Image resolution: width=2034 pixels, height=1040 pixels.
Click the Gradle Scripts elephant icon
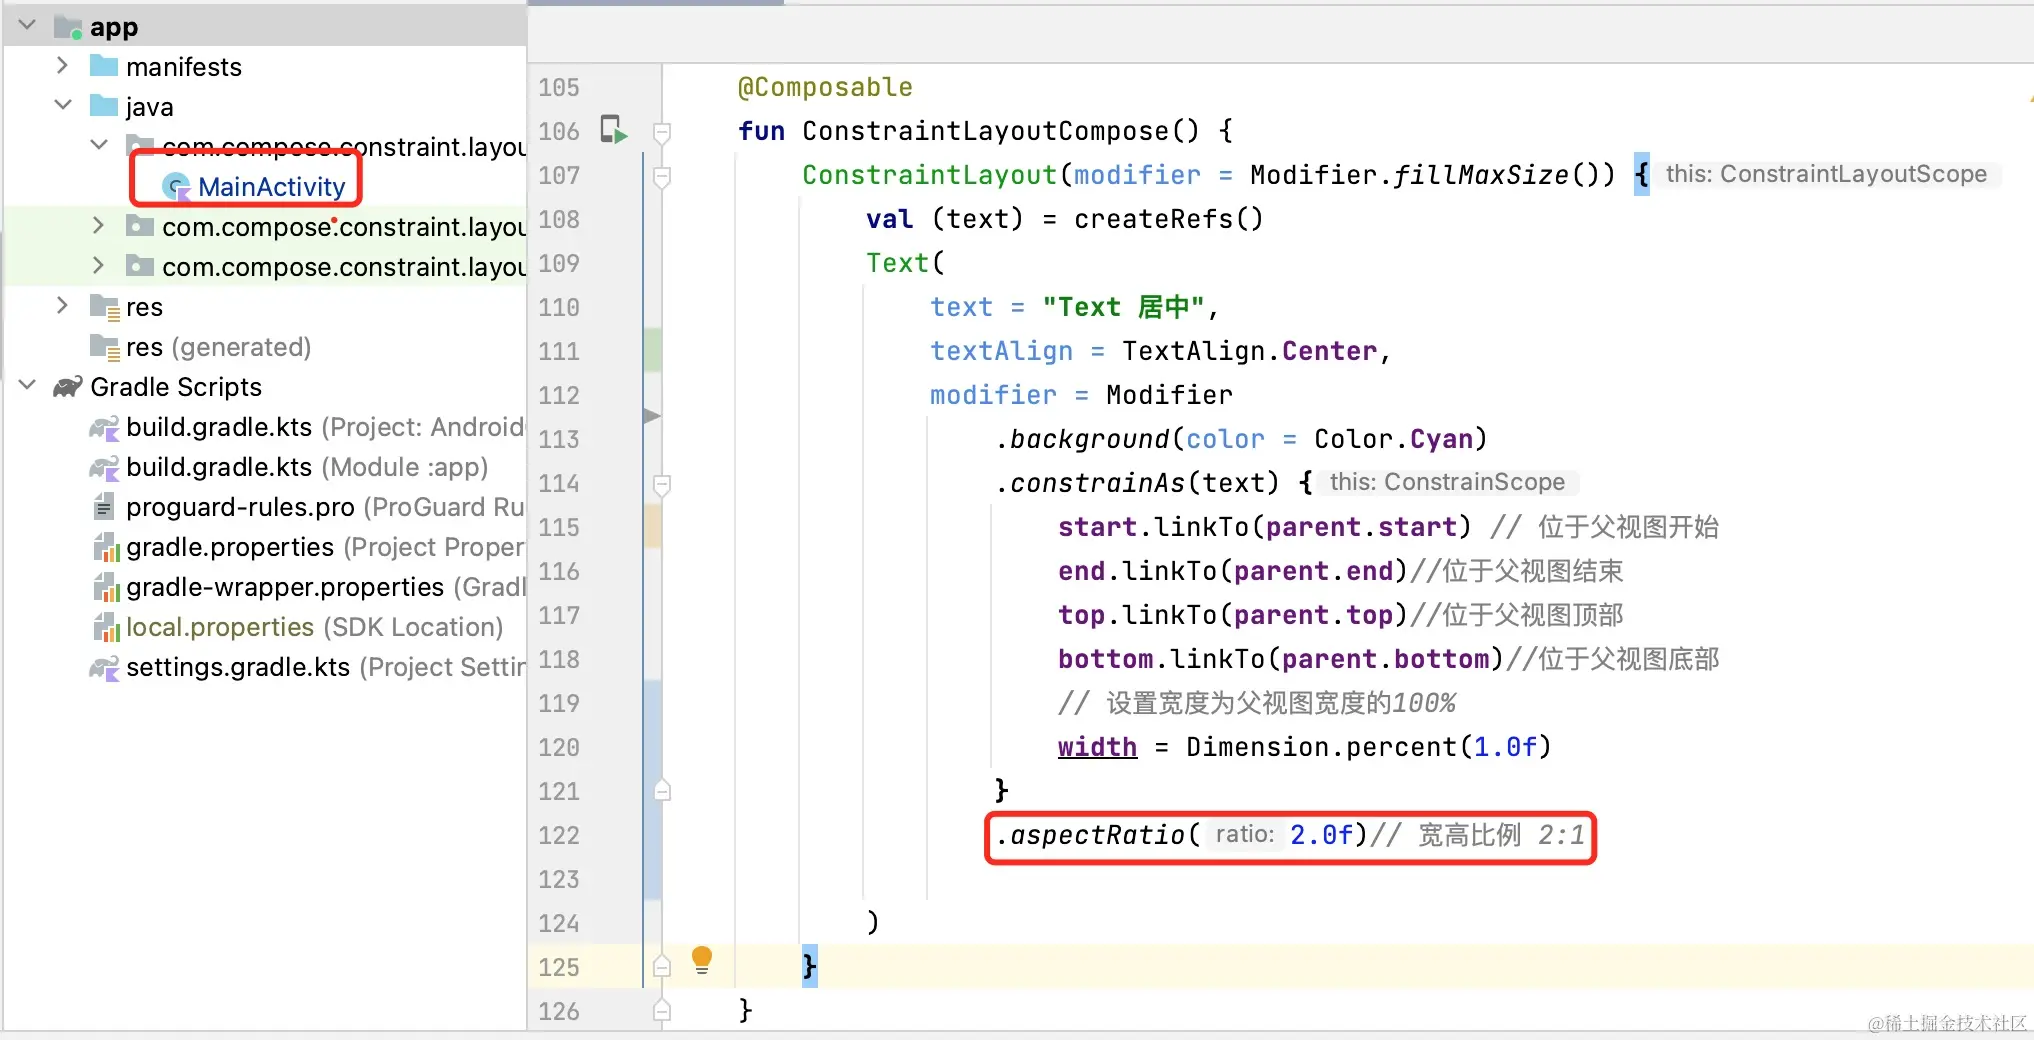(68, 387)
